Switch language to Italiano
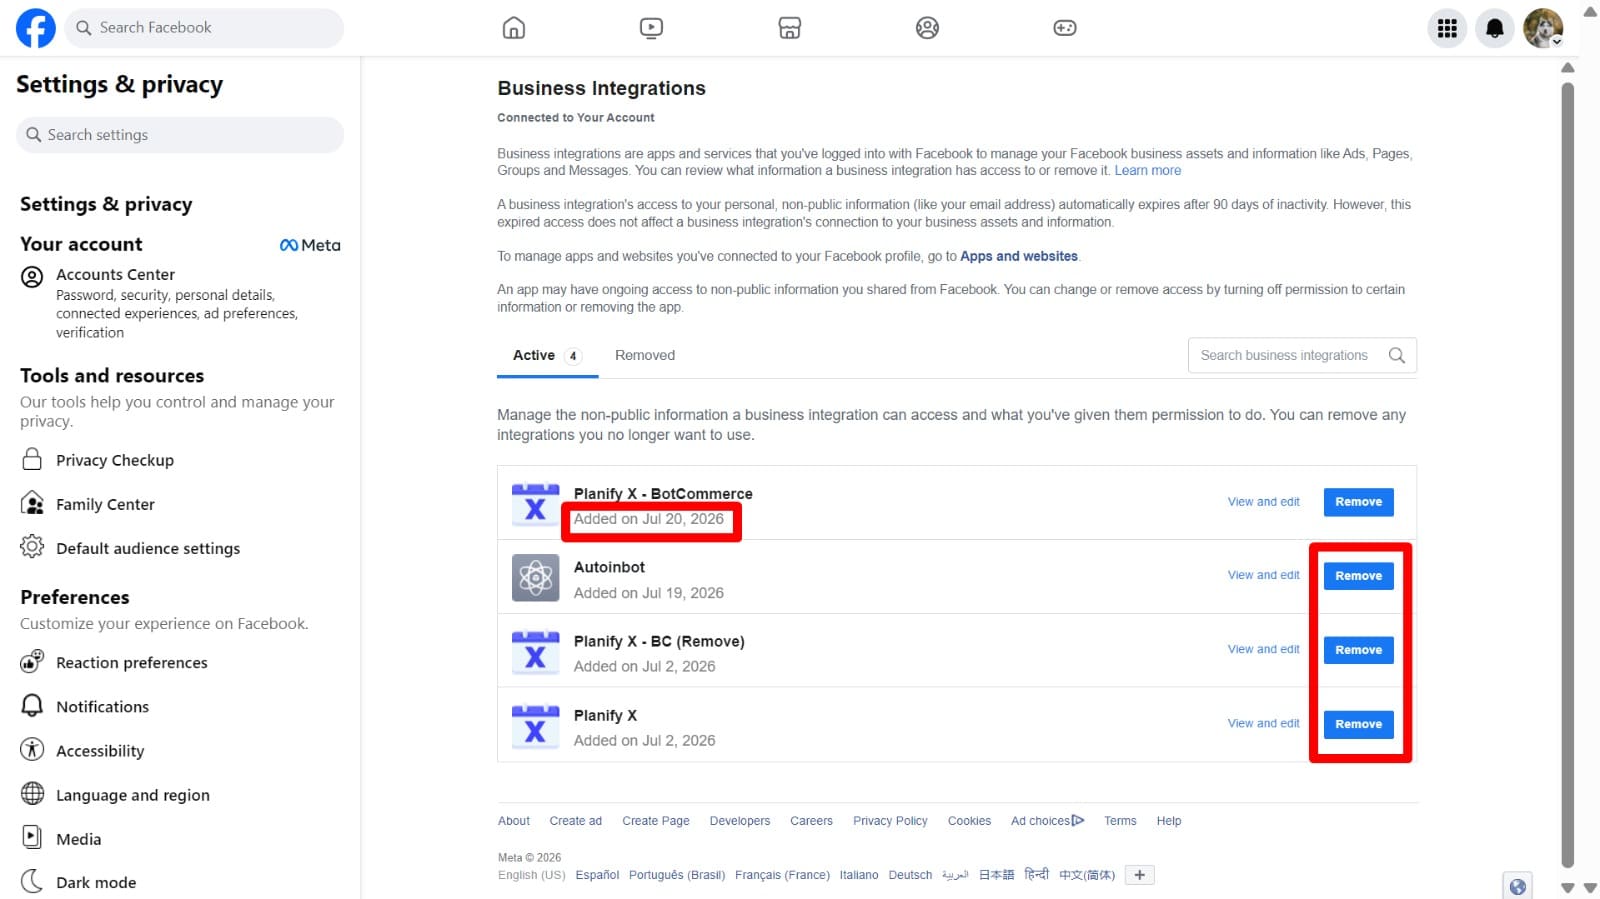Screen dimensions: 1600x899 (859, 875)
